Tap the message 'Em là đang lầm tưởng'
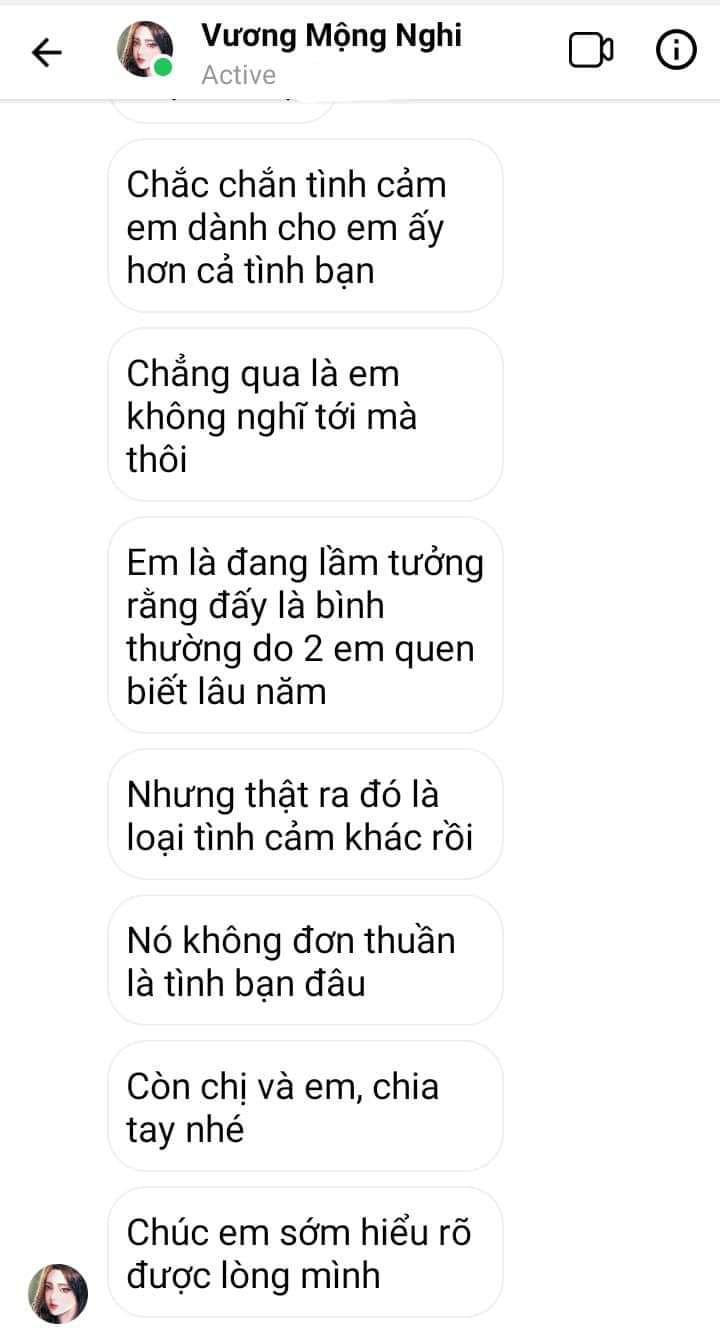This screenshot has width=720, height=1328. [x=305, y=627]
